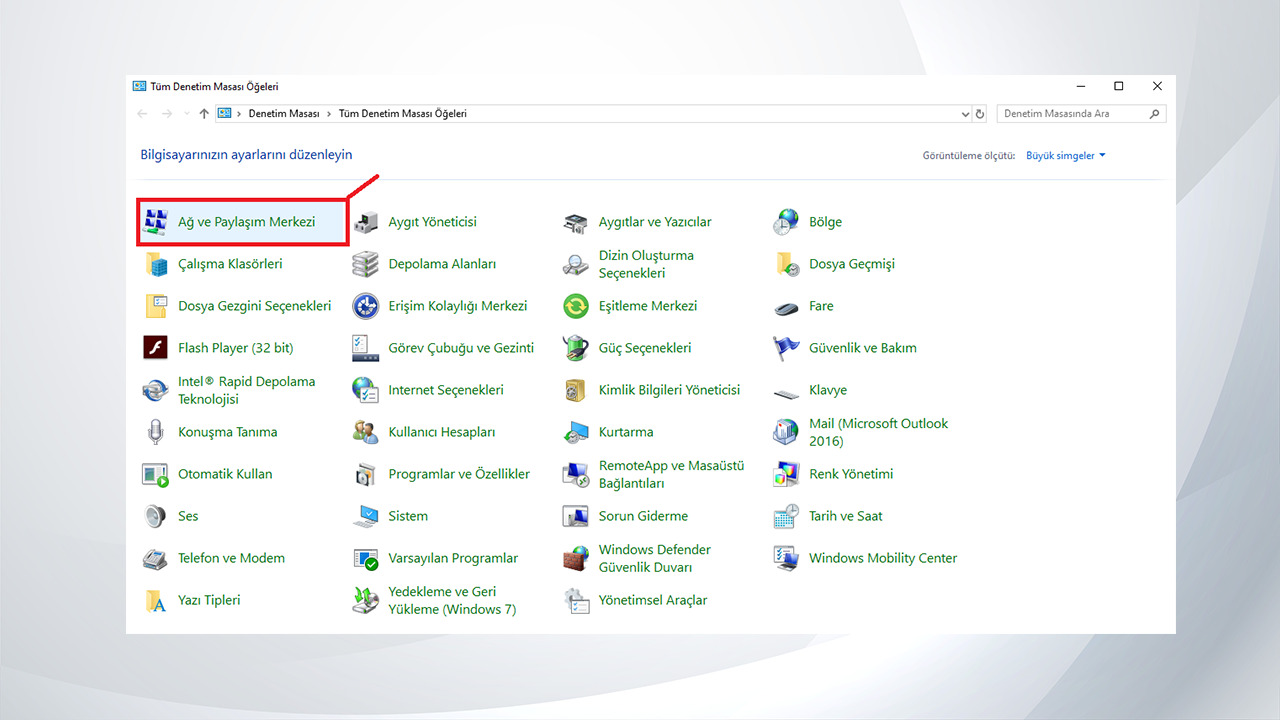Open Renk Yönetimi icon
Screen dimensions: 1280x720
point(786,474)
